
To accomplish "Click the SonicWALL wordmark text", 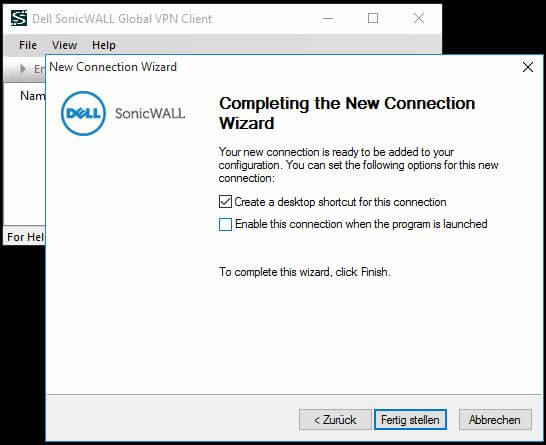I will [150, 114].
